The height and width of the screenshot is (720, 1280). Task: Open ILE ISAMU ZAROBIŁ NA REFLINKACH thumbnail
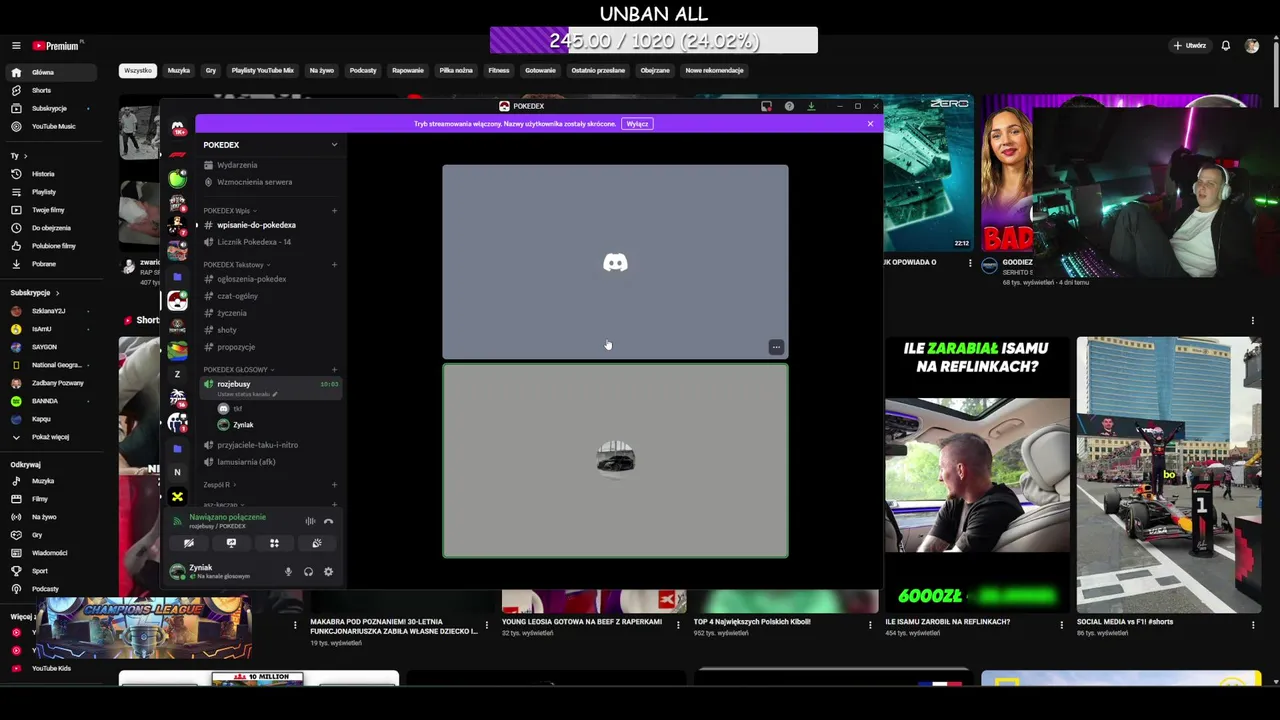(977, 475)
